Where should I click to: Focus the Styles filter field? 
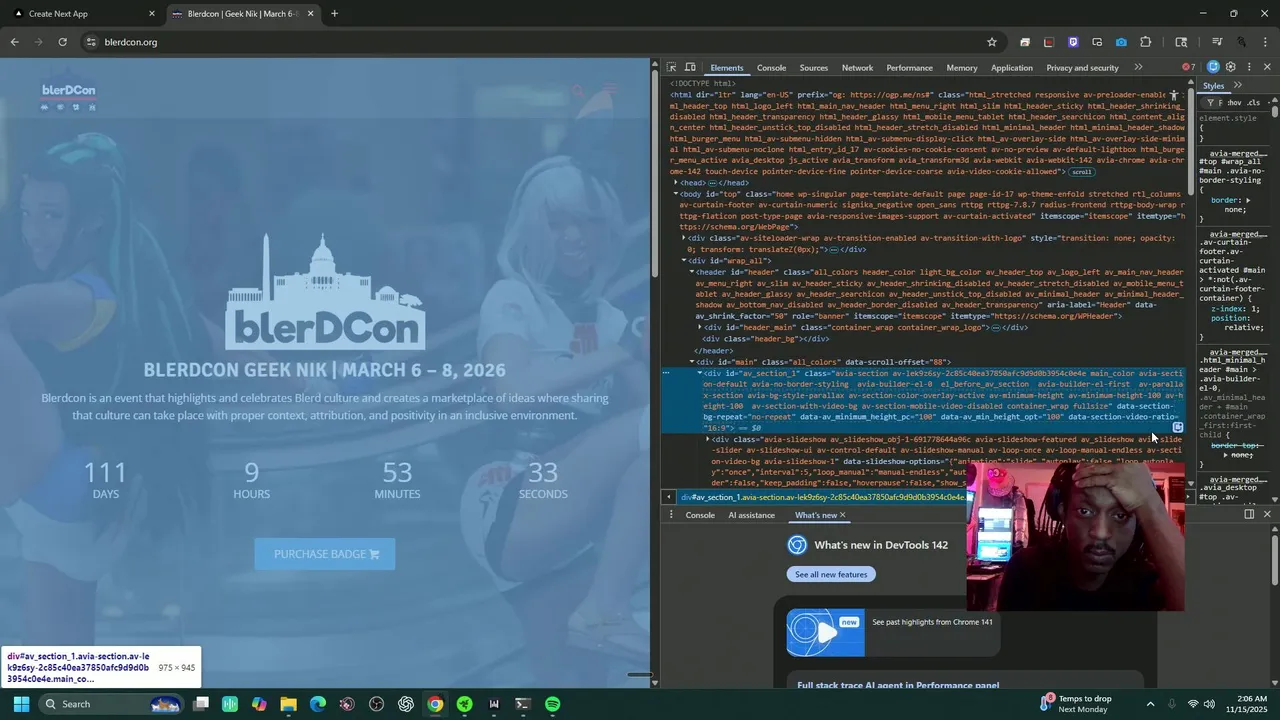(1210, 102)
